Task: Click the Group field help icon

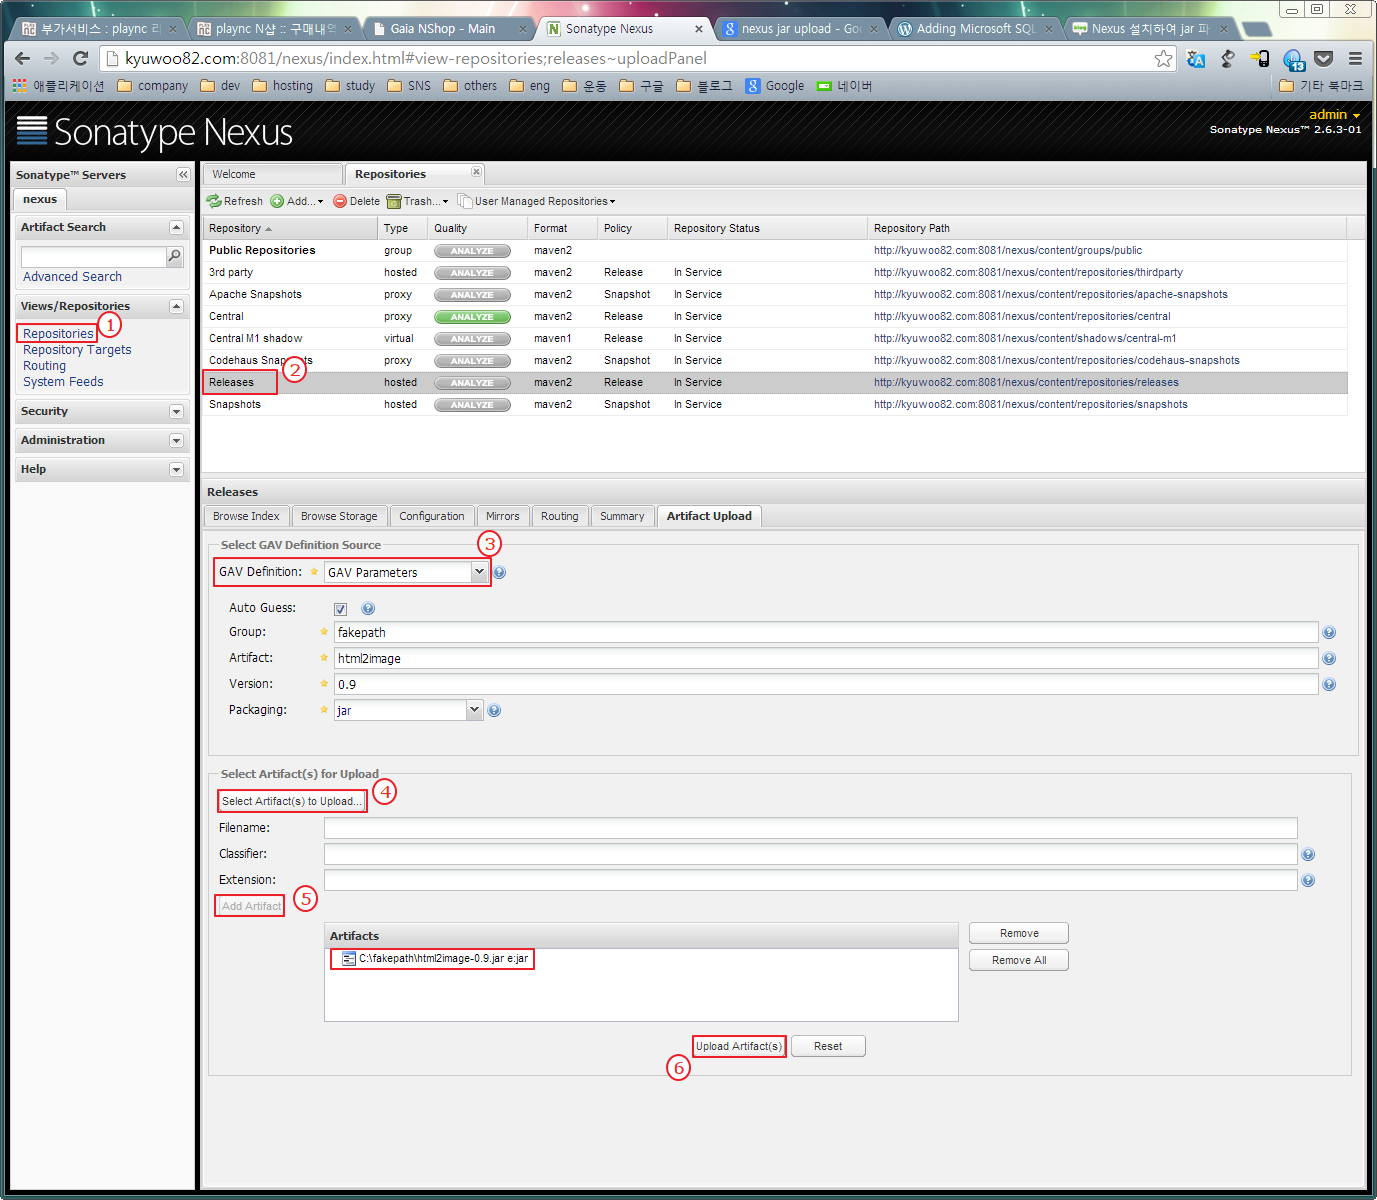Action: click(x=1329, y=632)
